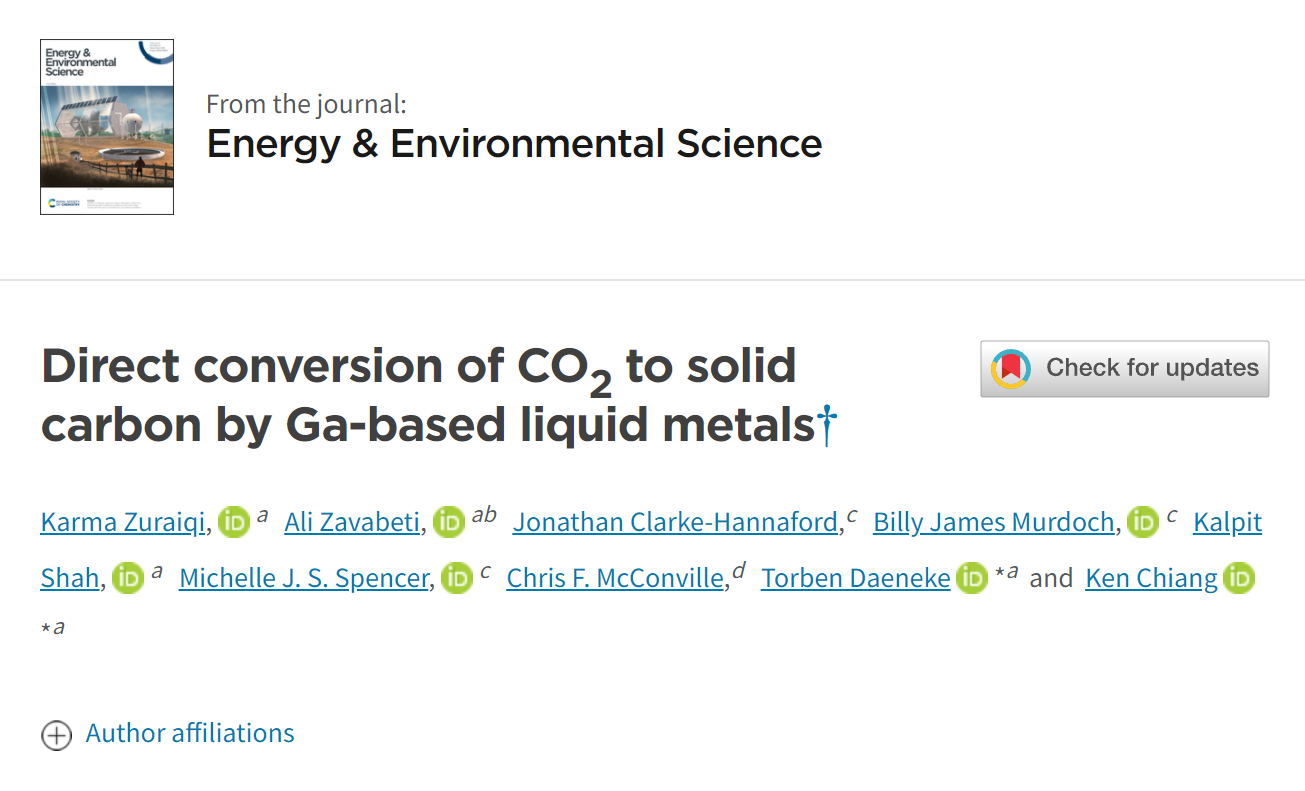Click Michelle J. S. Spencer's ORCID icon
Image resolution: width=1305 pixels, height=791 pixels.
click(x=457, y=578)
